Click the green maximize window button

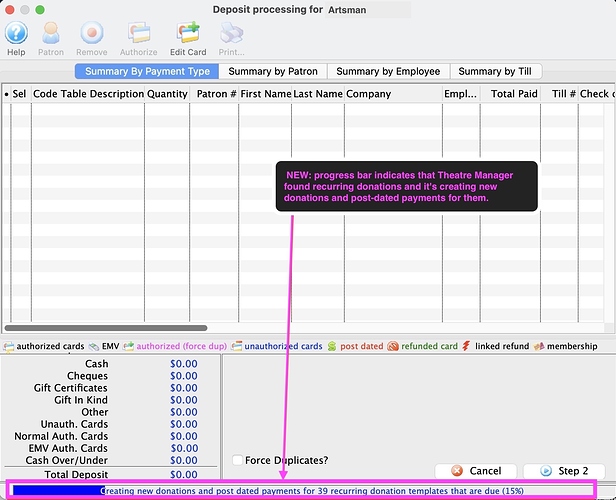[40, 9]
